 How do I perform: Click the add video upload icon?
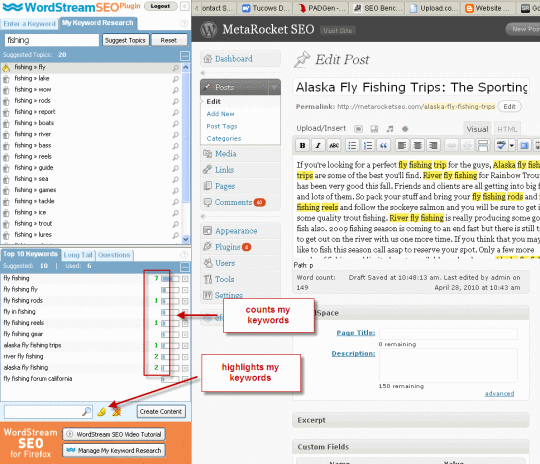(x=374, y=129)
